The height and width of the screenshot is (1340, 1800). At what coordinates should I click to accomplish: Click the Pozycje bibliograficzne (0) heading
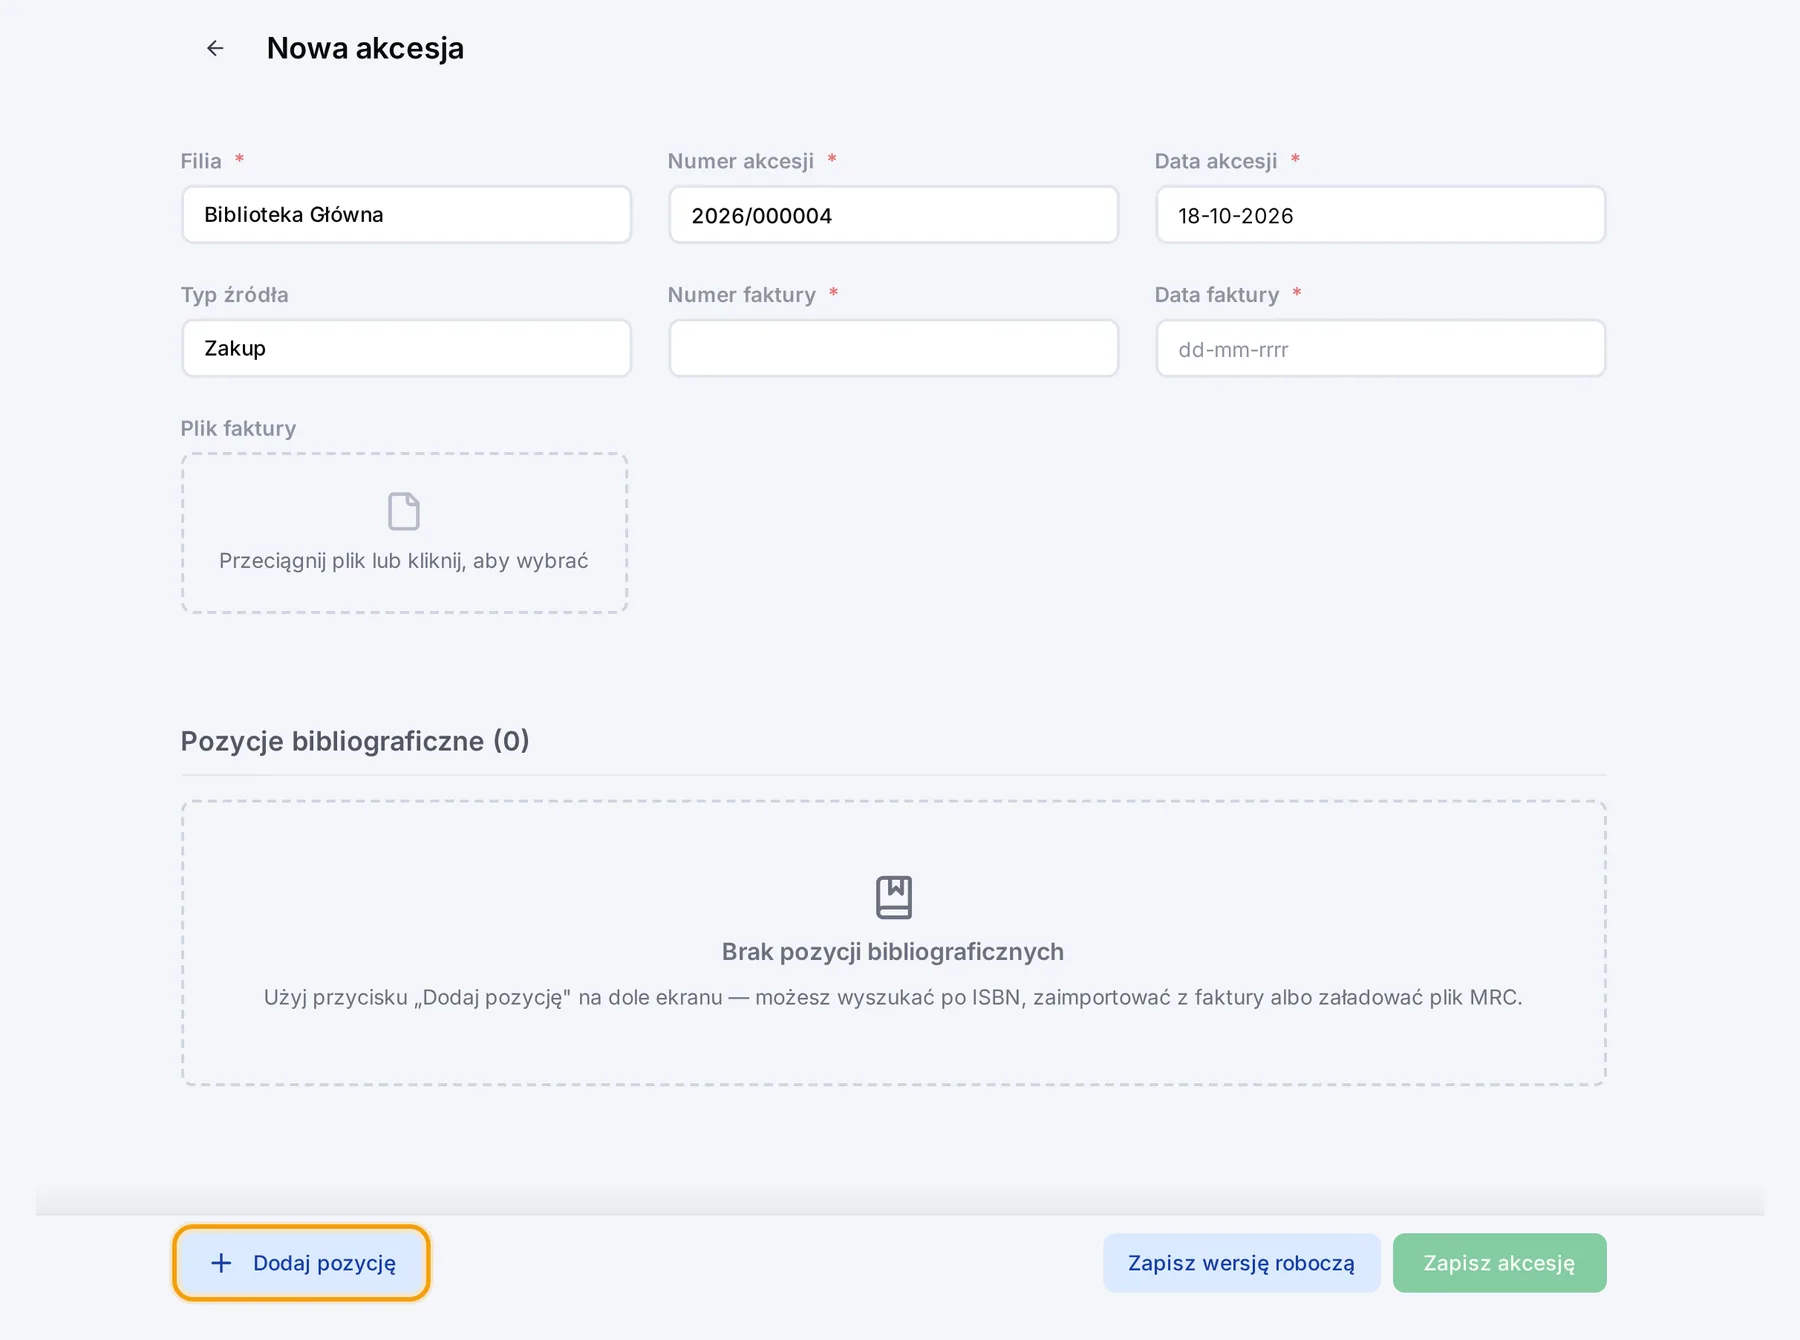click(355, 741)
